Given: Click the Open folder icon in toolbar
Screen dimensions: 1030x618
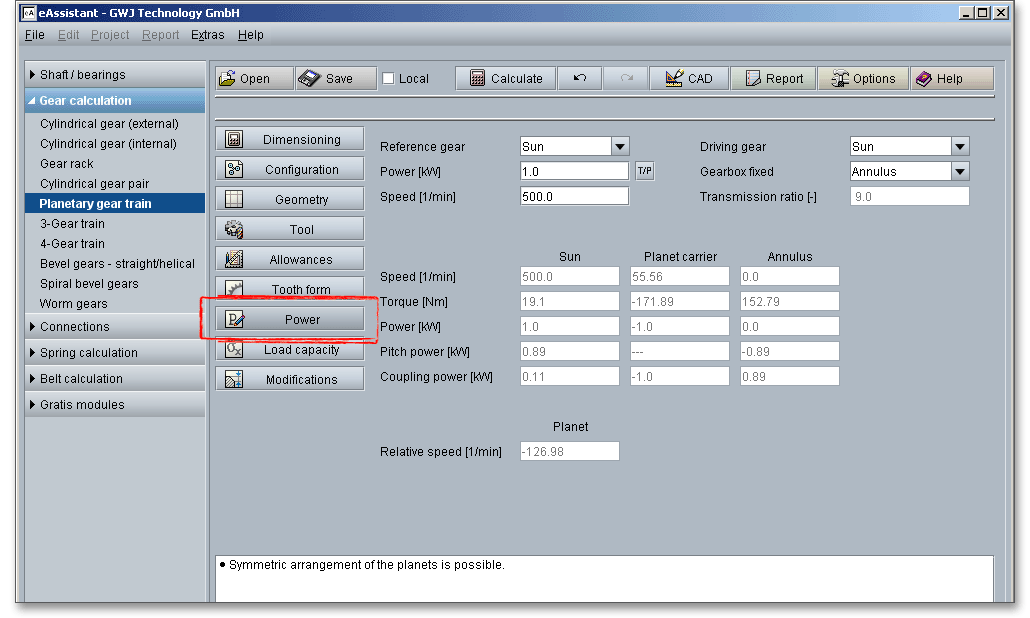Looking at the screenshot, I should tap(229, 79).
